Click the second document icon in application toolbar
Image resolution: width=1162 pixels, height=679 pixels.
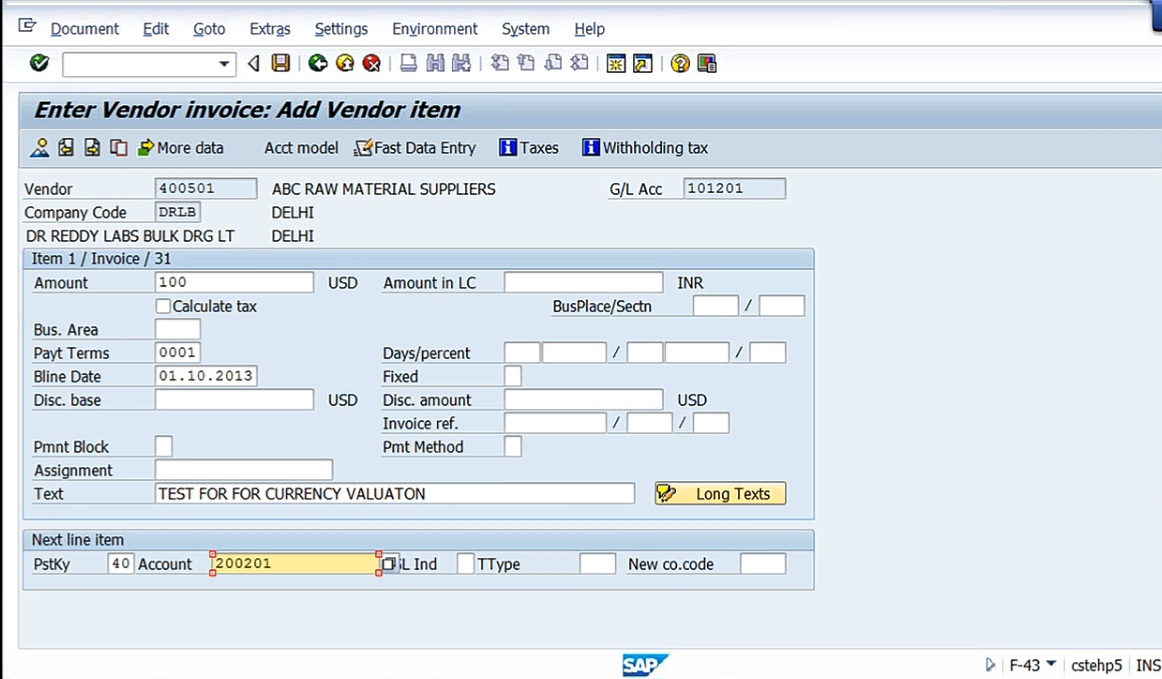66,148
